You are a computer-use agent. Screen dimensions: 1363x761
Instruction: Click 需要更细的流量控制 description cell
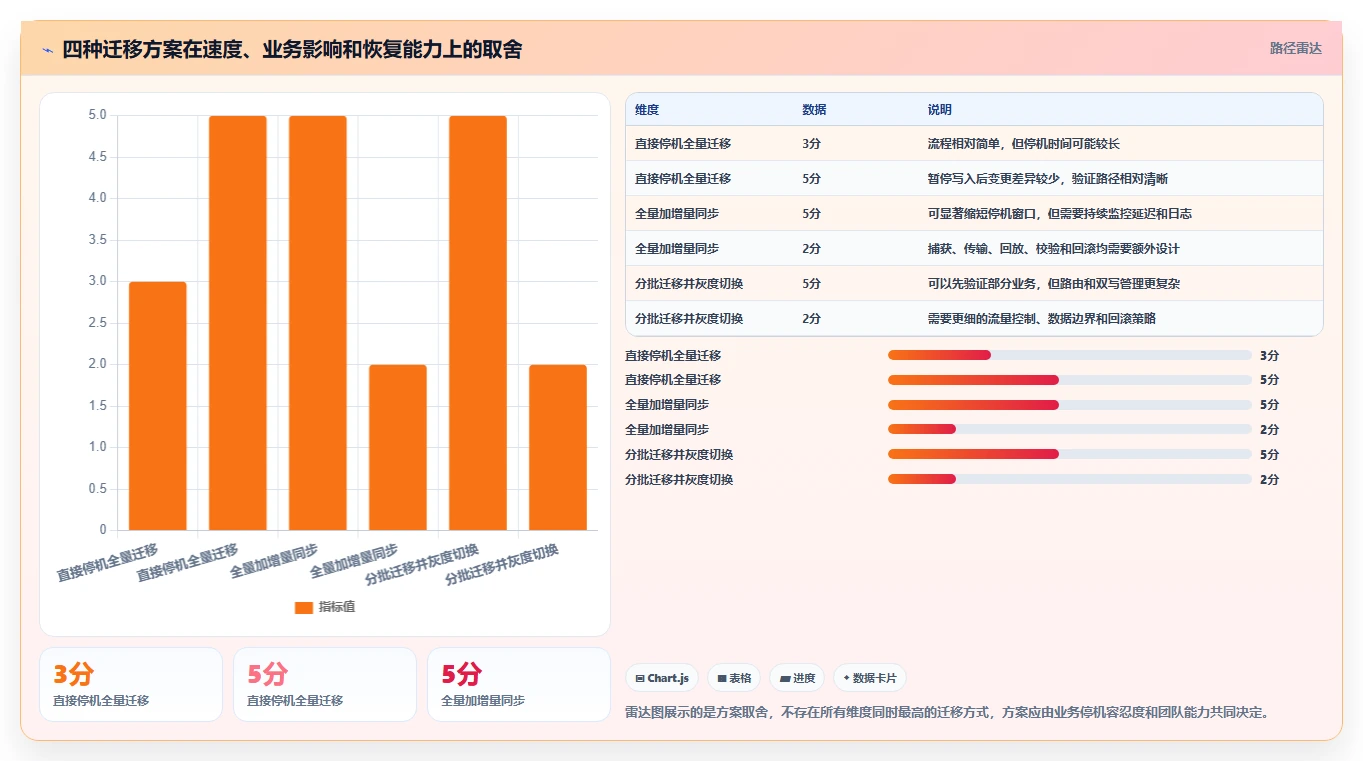[1042, 319]
